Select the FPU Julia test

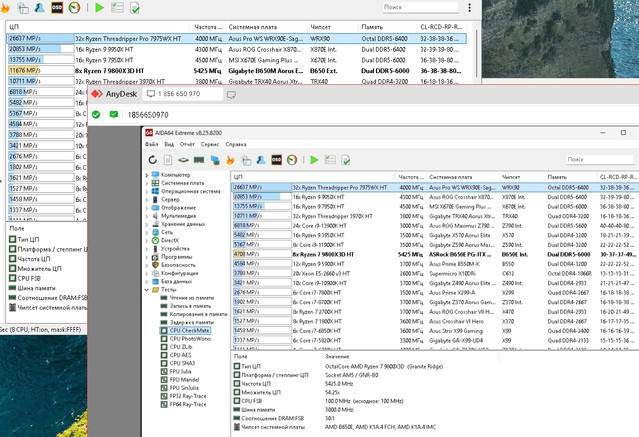click(181, 371)
